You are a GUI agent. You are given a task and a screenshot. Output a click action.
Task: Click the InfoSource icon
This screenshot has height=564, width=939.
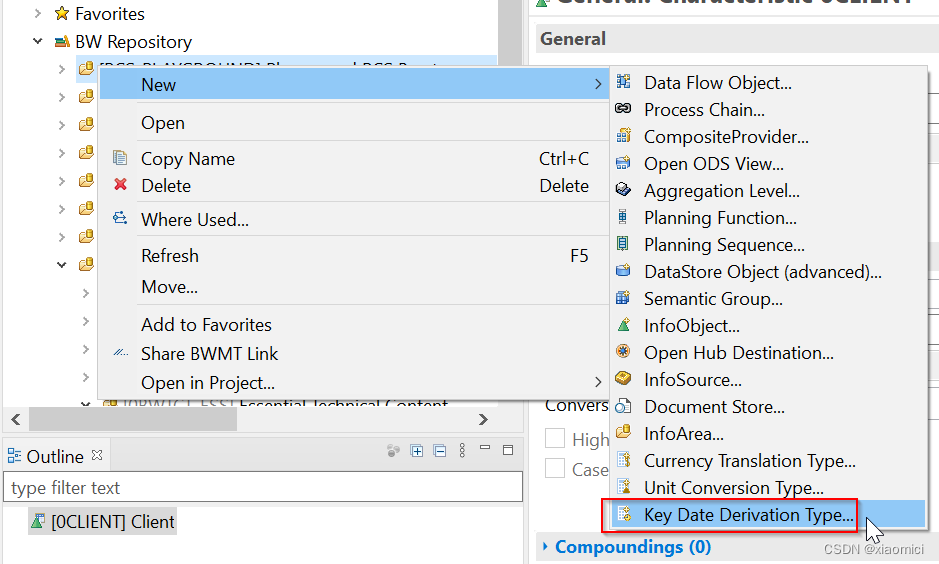[623, 378]
